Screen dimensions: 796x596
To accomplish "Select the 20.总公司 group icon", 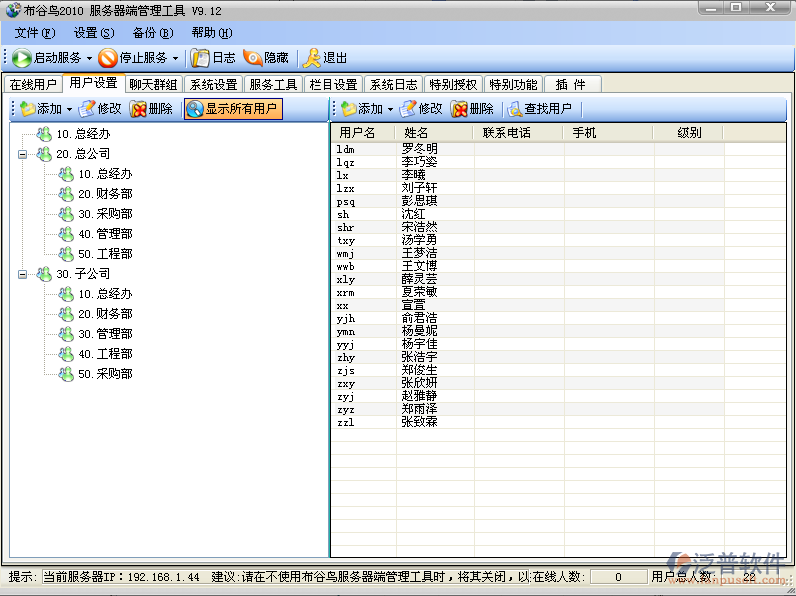I will coord(44,154).
